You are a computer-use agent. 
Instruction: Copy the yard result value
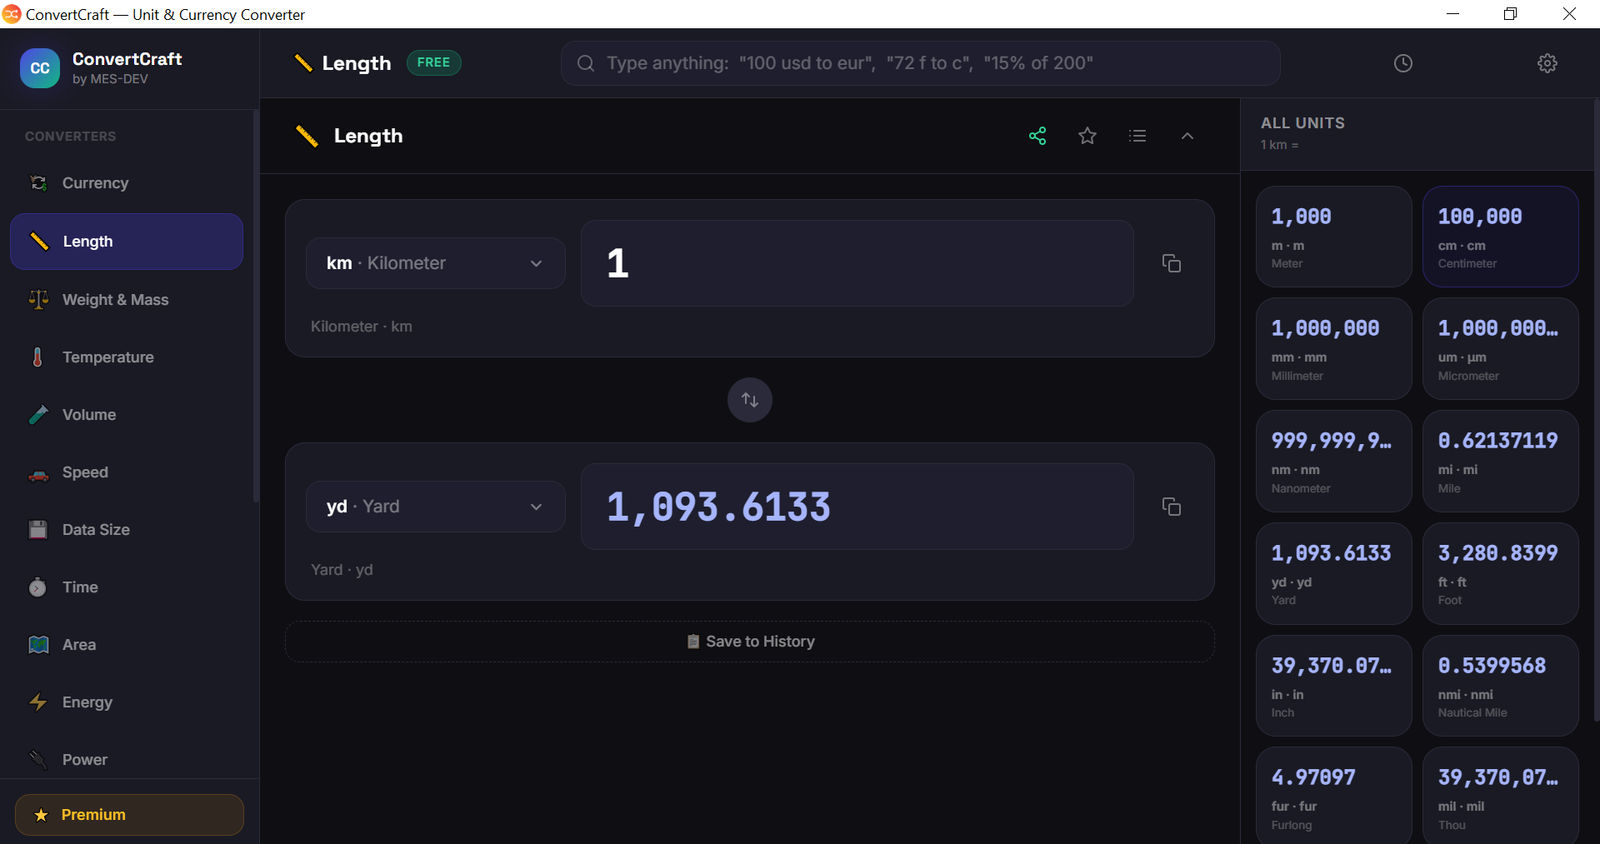(1171, 507)
